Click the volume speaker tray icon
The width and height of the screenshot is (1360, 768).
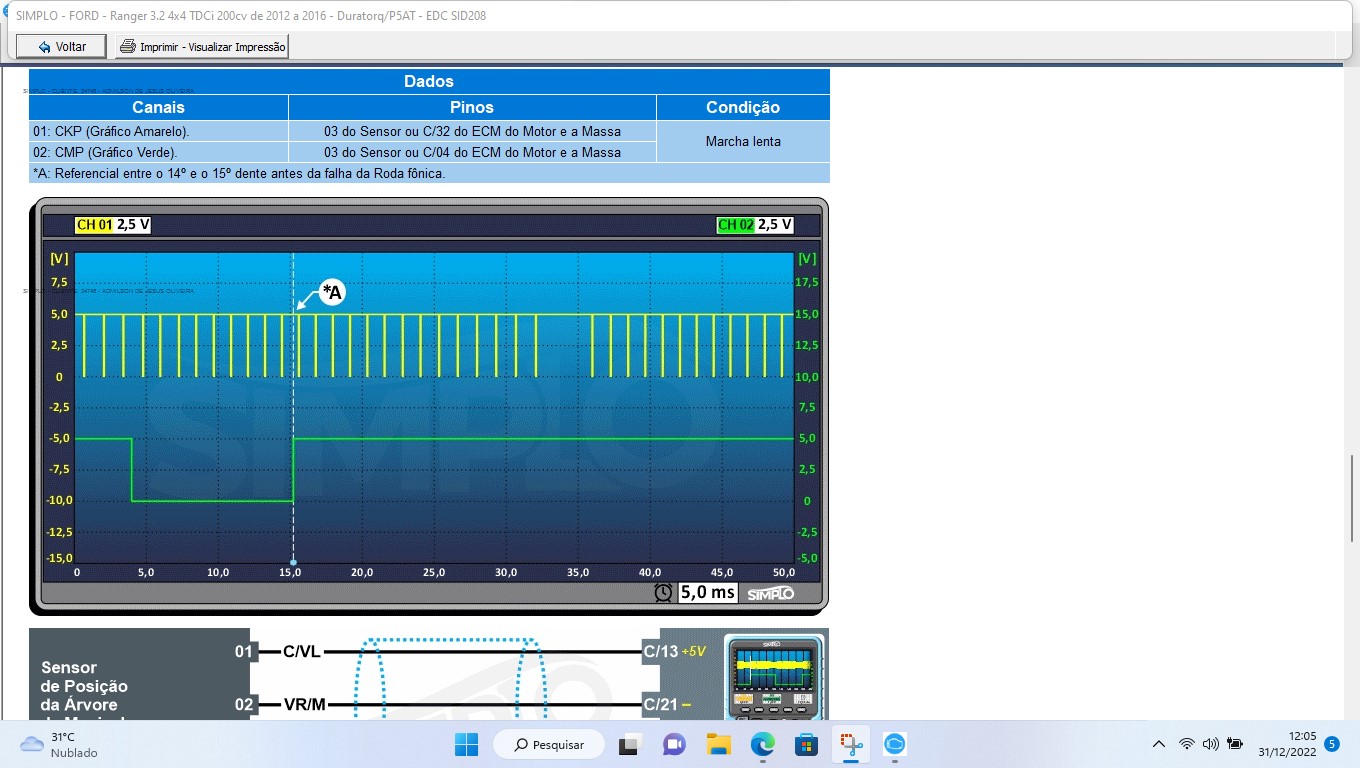1211,744
